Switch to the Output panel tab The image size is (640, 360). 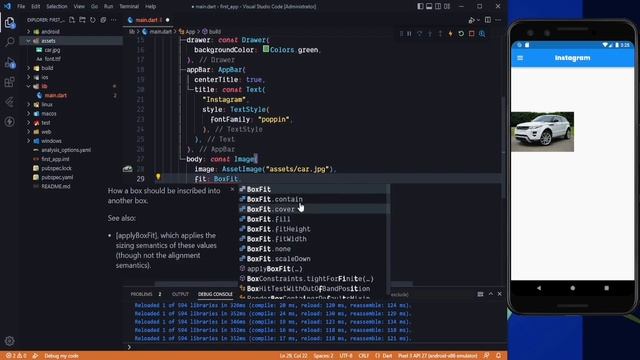pos(180,294)
